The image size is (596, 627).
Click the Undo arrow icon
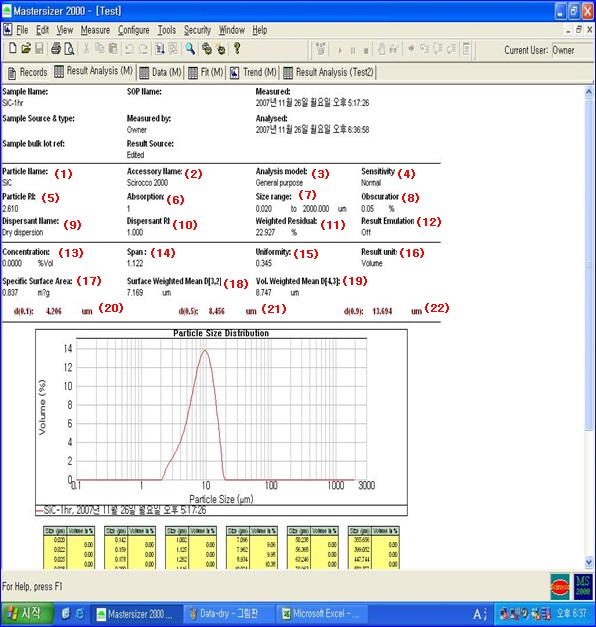[129, 49]
